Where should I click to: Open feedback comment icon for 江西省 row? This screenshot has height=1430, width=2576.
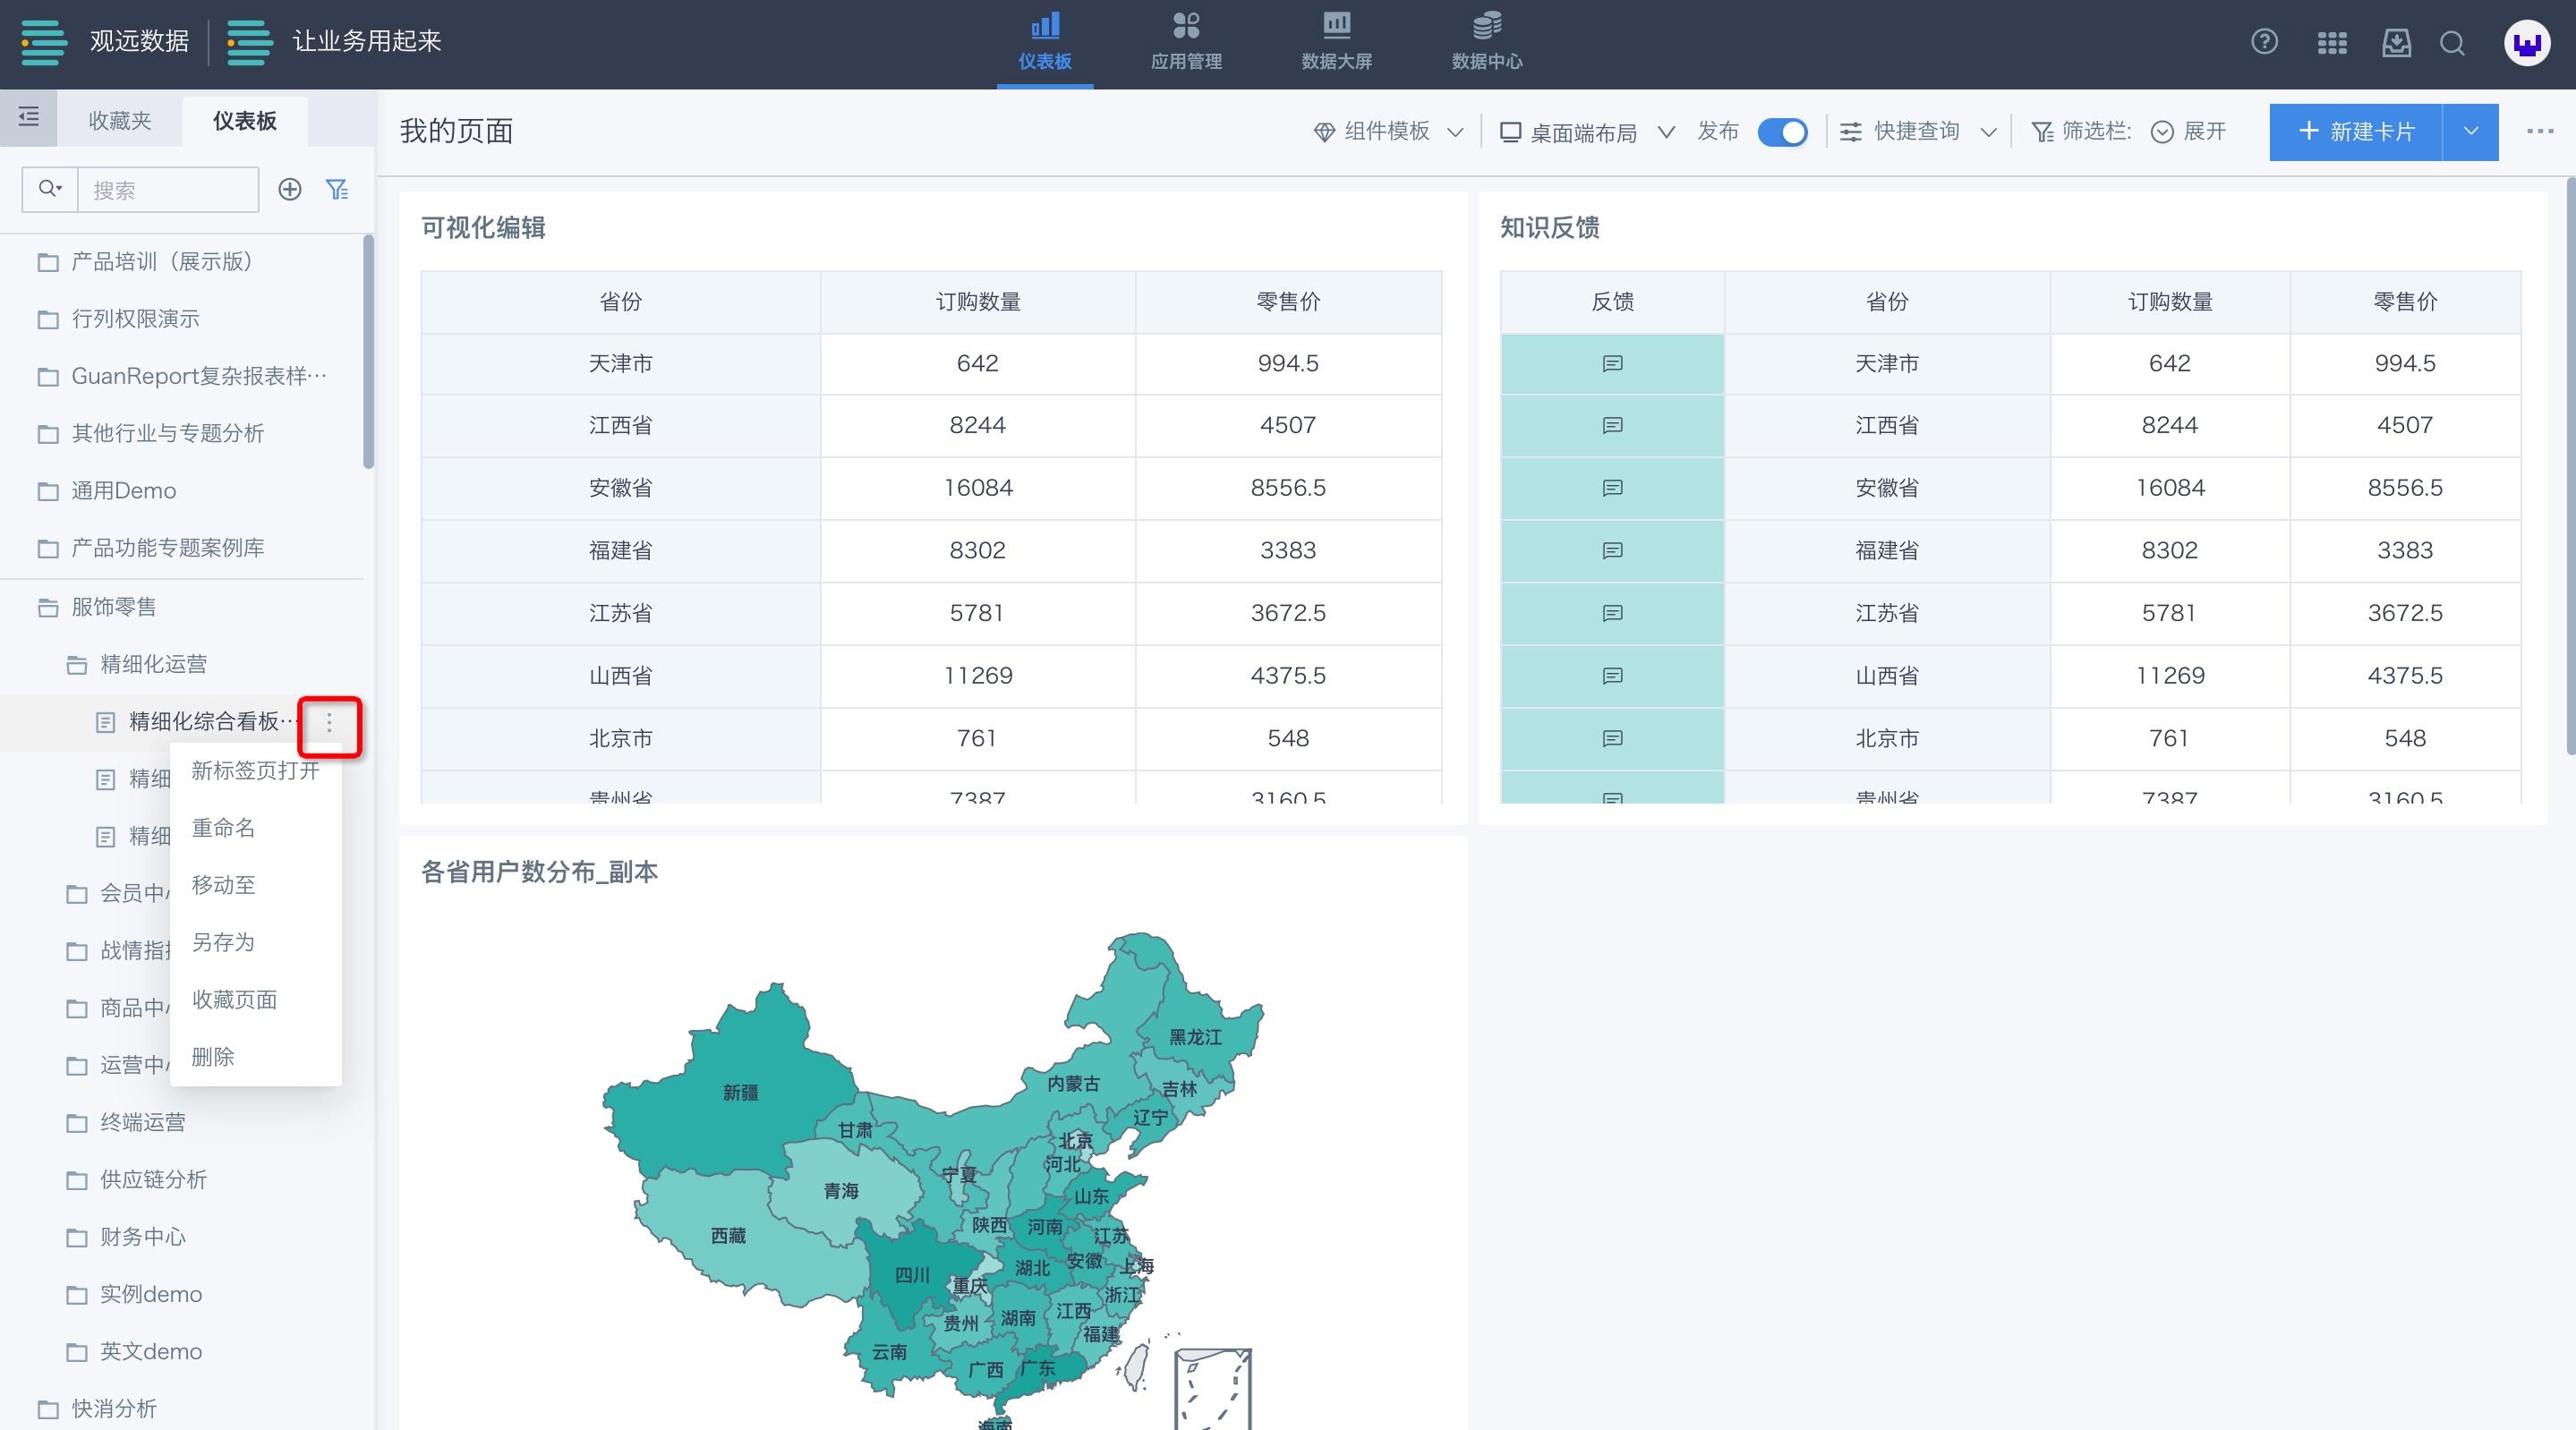tap(1612, 425)
